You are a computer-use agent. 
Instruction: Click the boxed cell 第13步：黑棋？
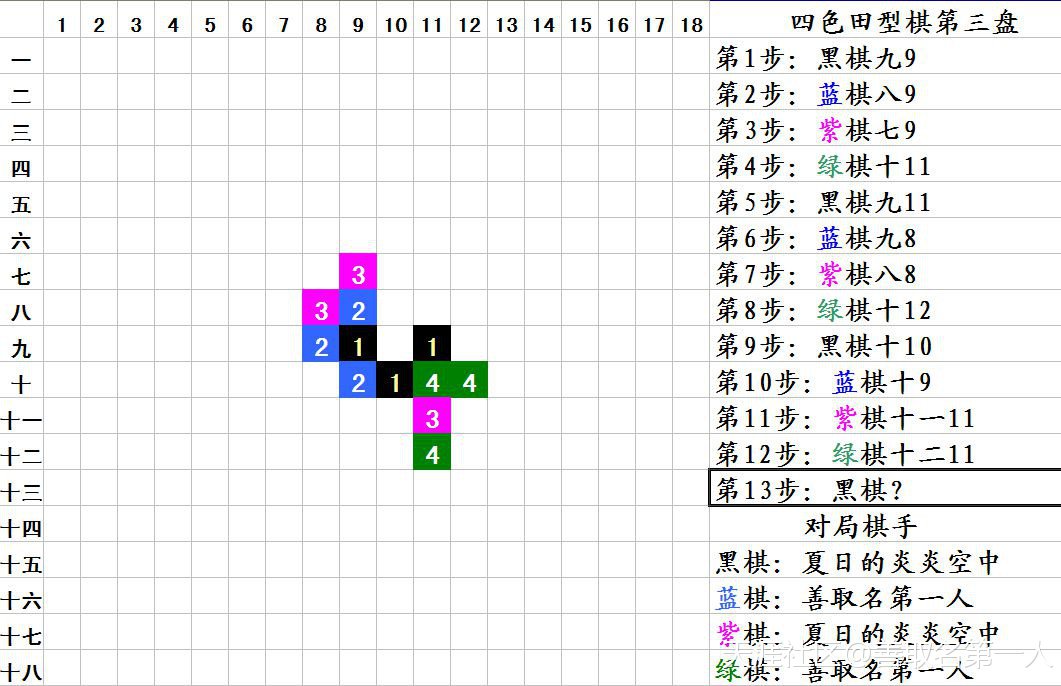885,487
